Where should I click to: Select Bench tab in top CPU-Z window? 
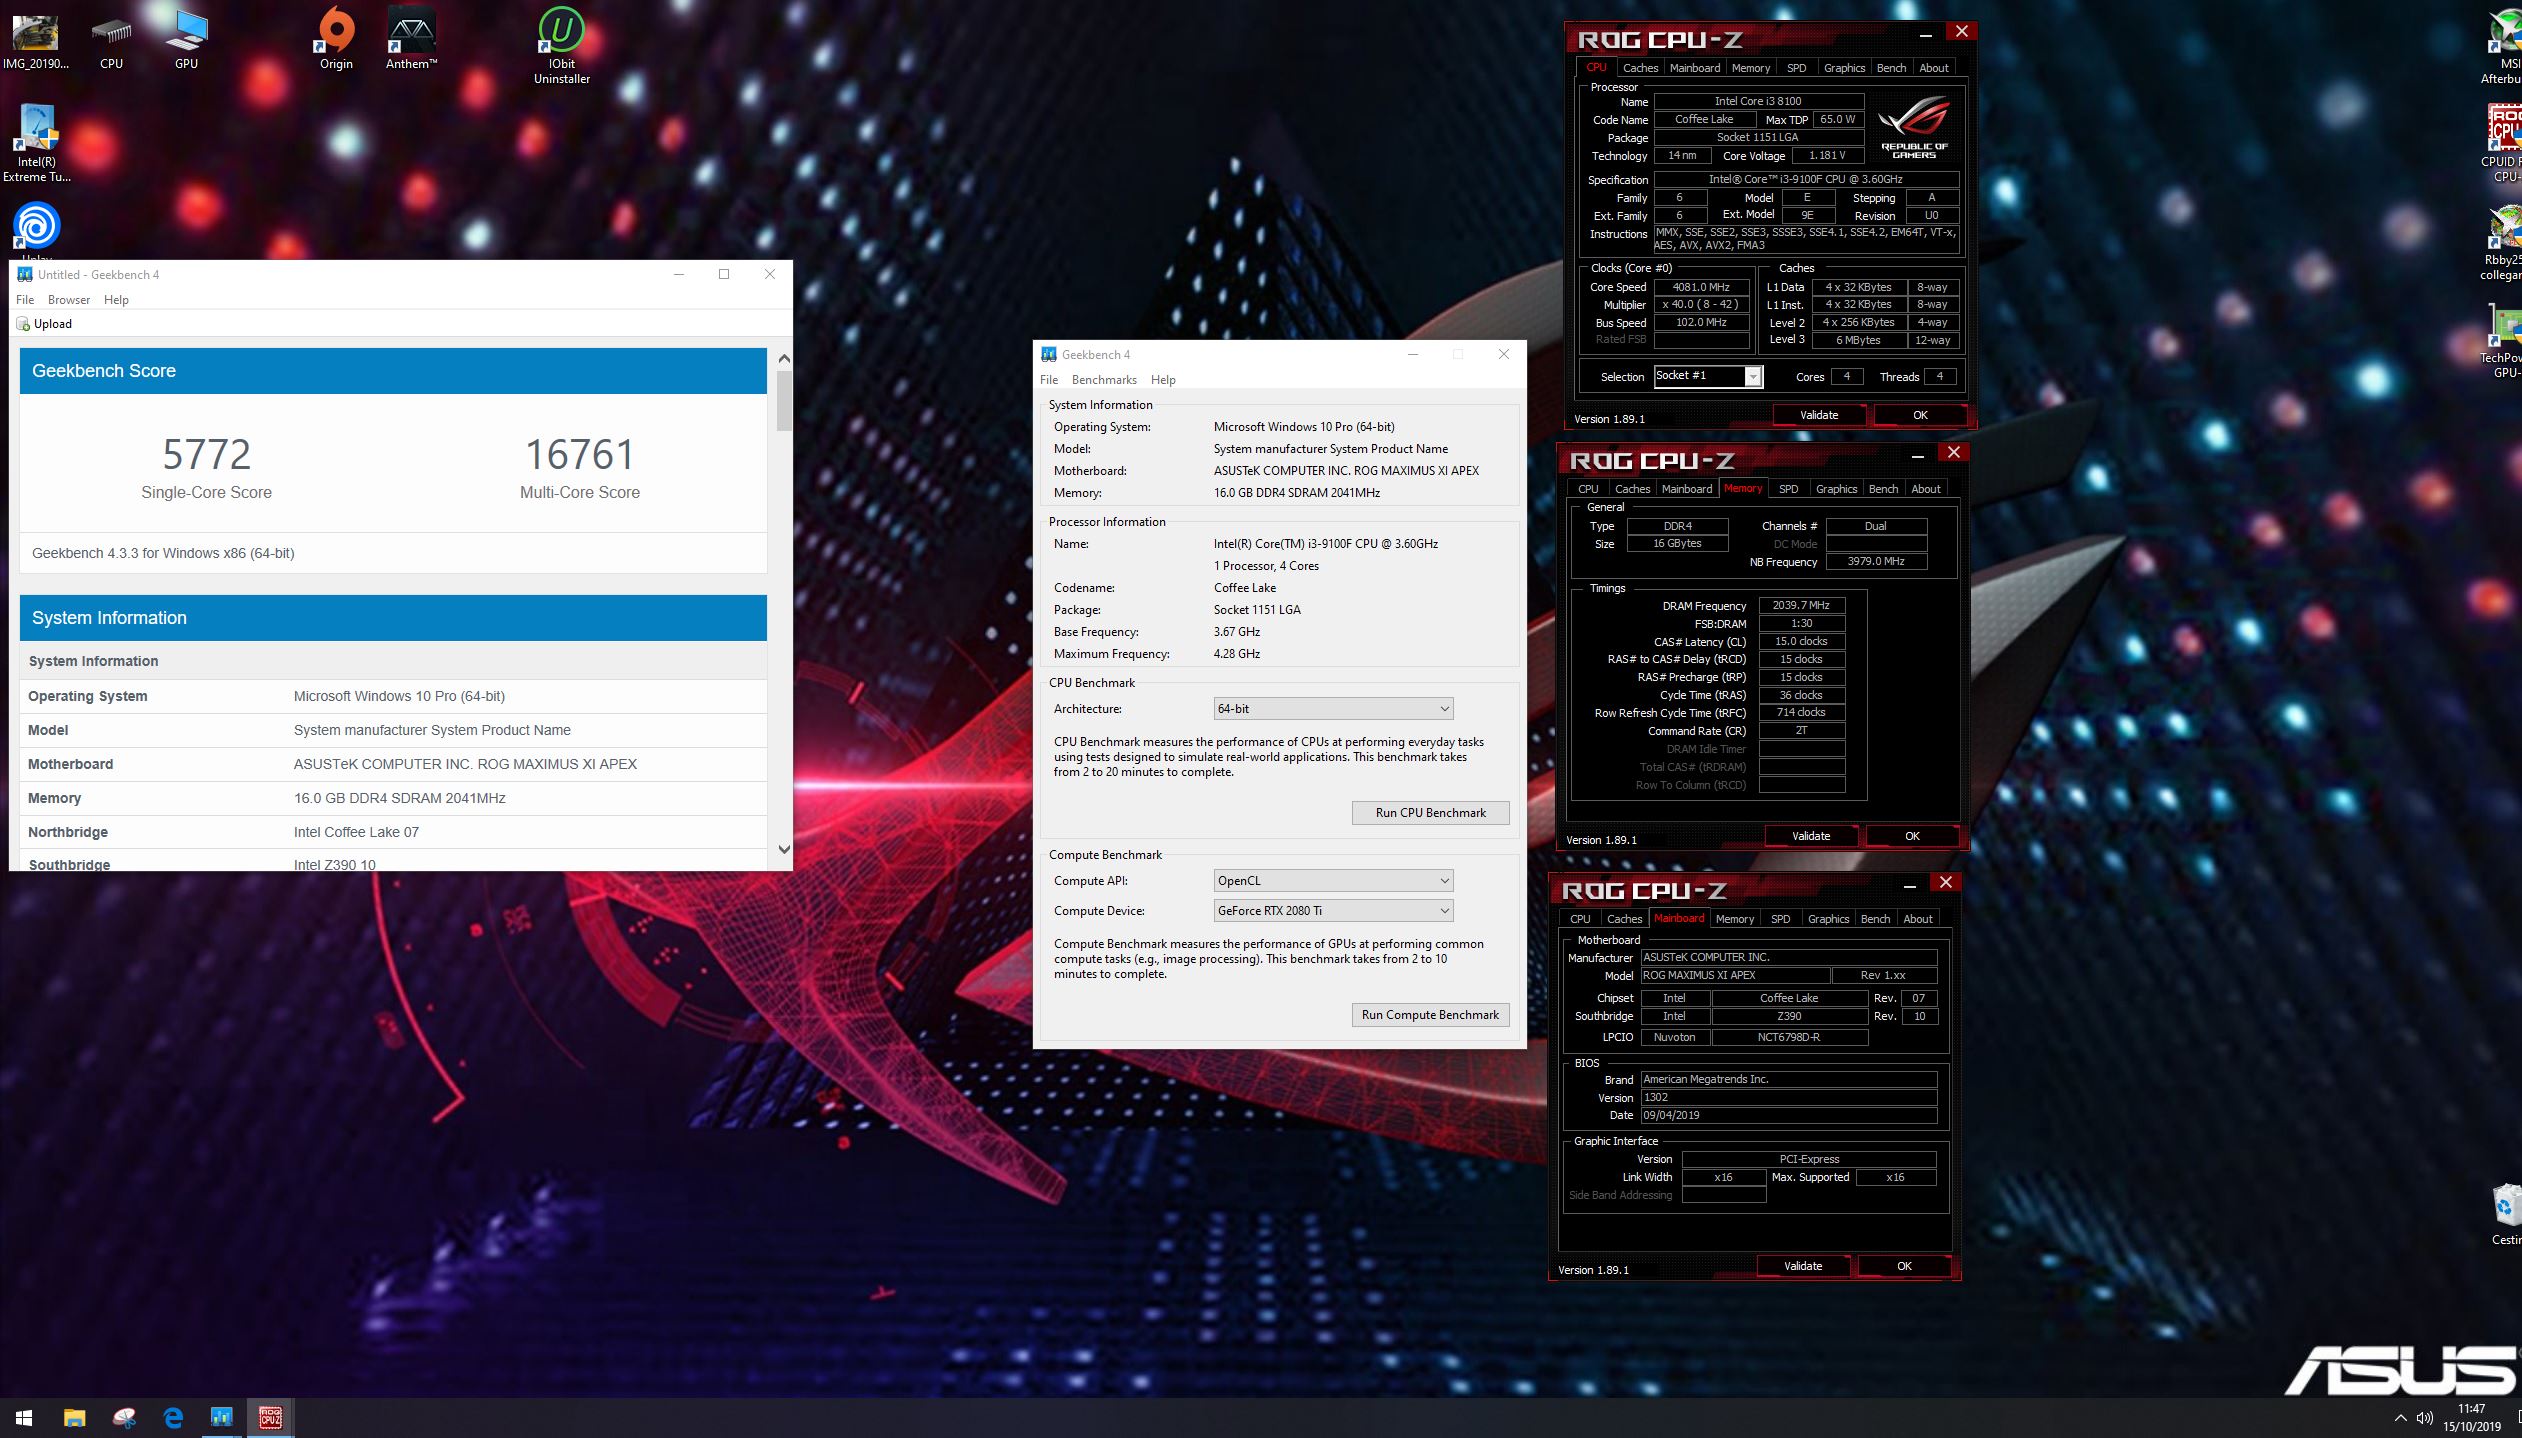point(1891,68)
